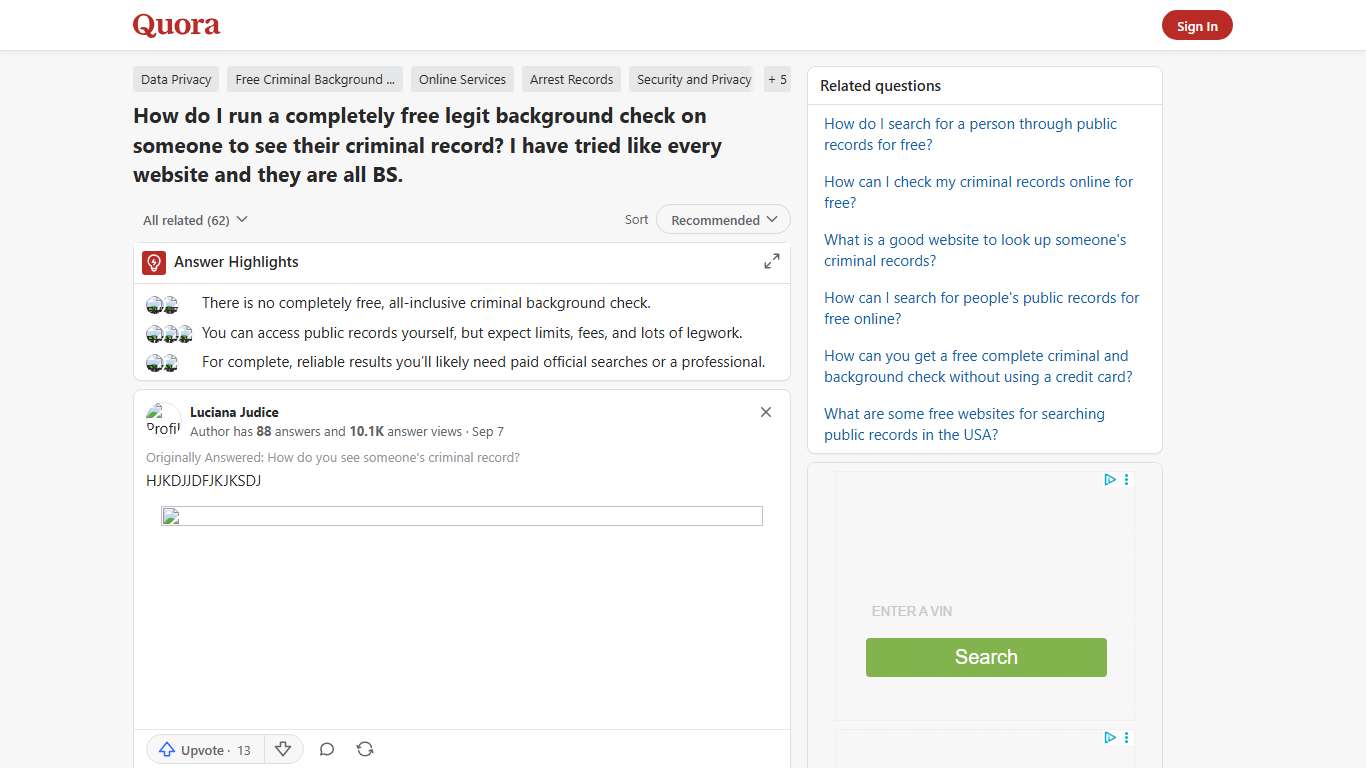The image size is (1366, 768).
Task: Select the Online Services topic tag
Action: point(461,79)
